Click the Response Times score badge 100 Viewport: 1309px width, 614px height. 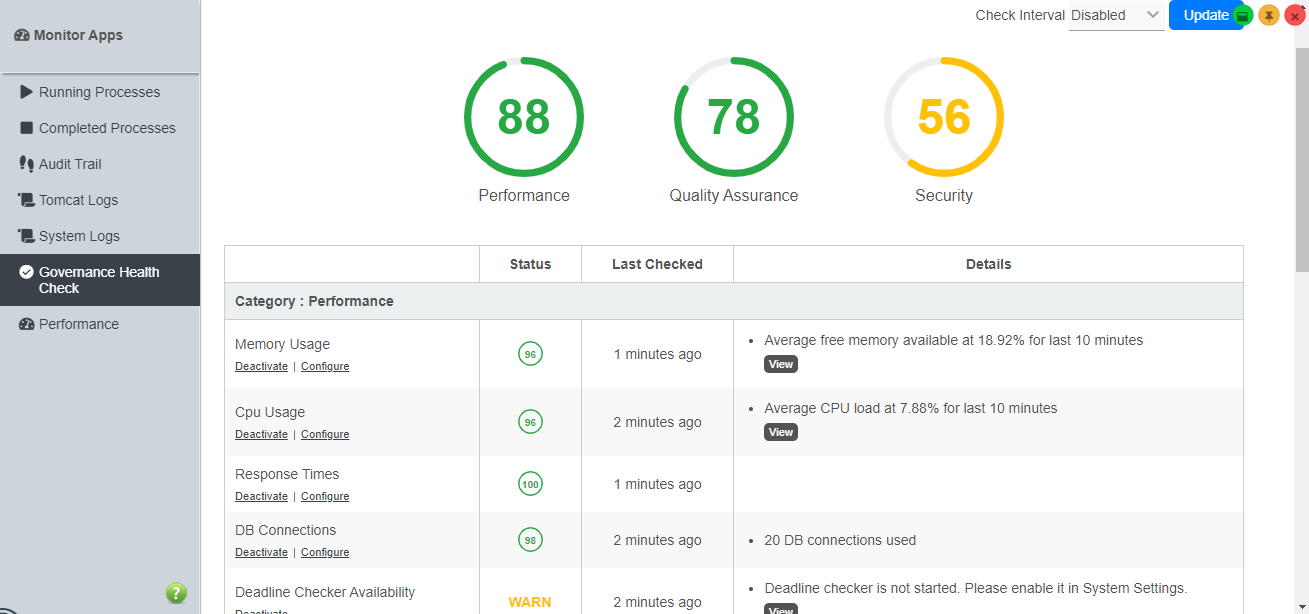pyautogui.click(x=530, y=484)
